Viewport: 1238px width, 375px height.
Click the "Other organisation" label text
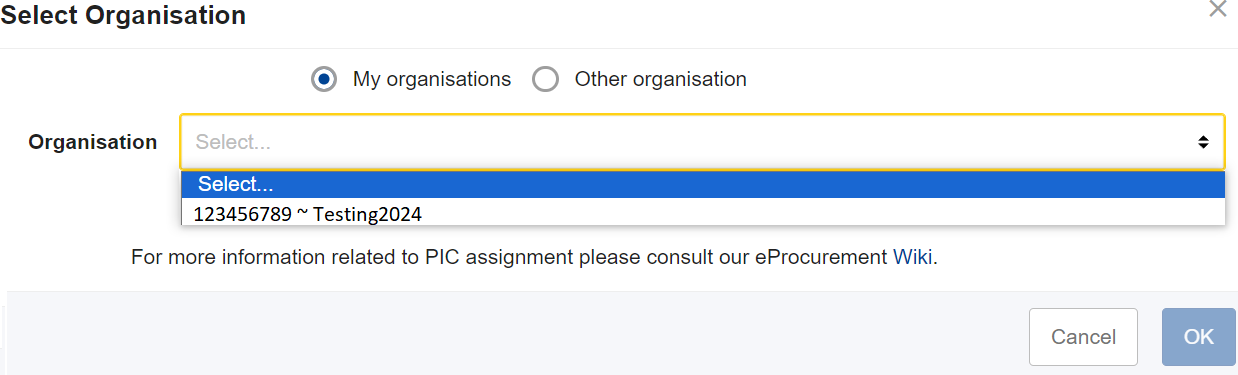tap(660, 79)
